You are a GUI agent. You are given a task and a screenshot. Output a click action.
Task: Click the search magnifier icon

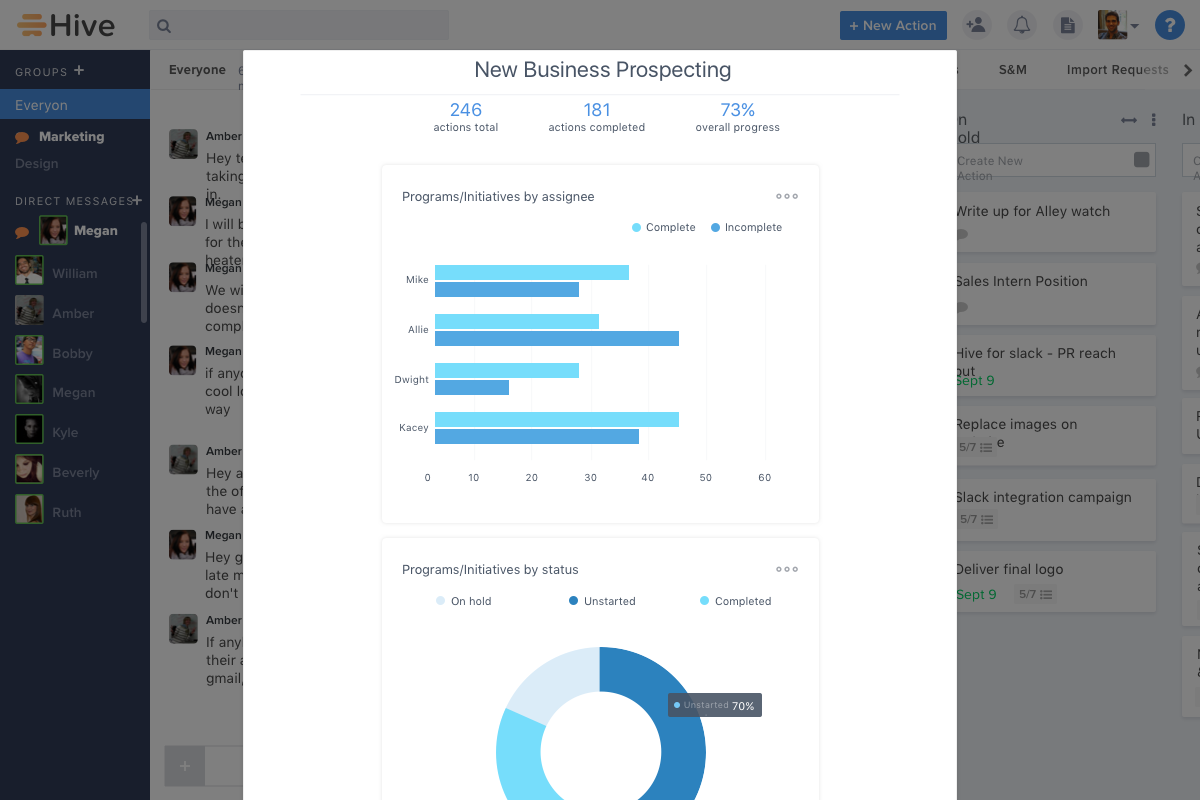164,26
